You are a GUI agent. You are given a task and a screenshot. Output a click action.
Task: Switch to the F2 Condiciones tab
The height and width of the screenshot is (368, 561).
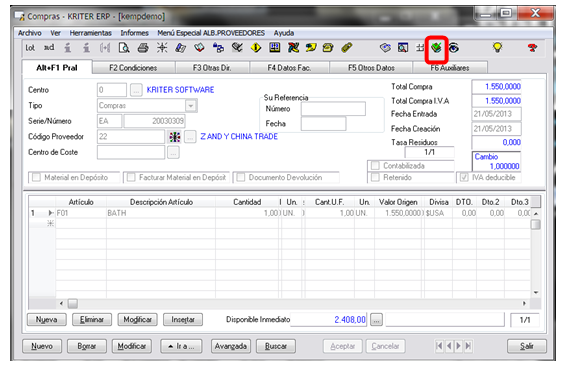click(133, 68)
